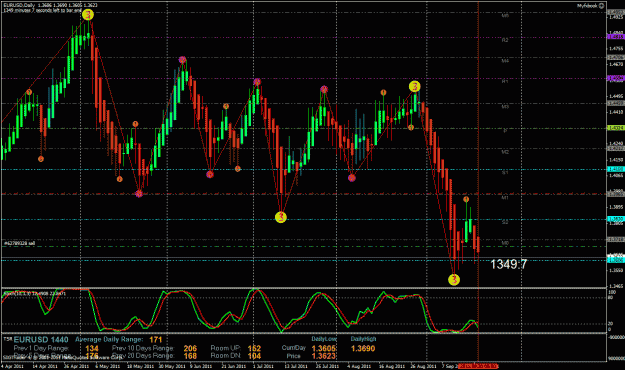625x370 pixels.
Task: Click the red highlighted date tag on the time axis
Action: 478,366
